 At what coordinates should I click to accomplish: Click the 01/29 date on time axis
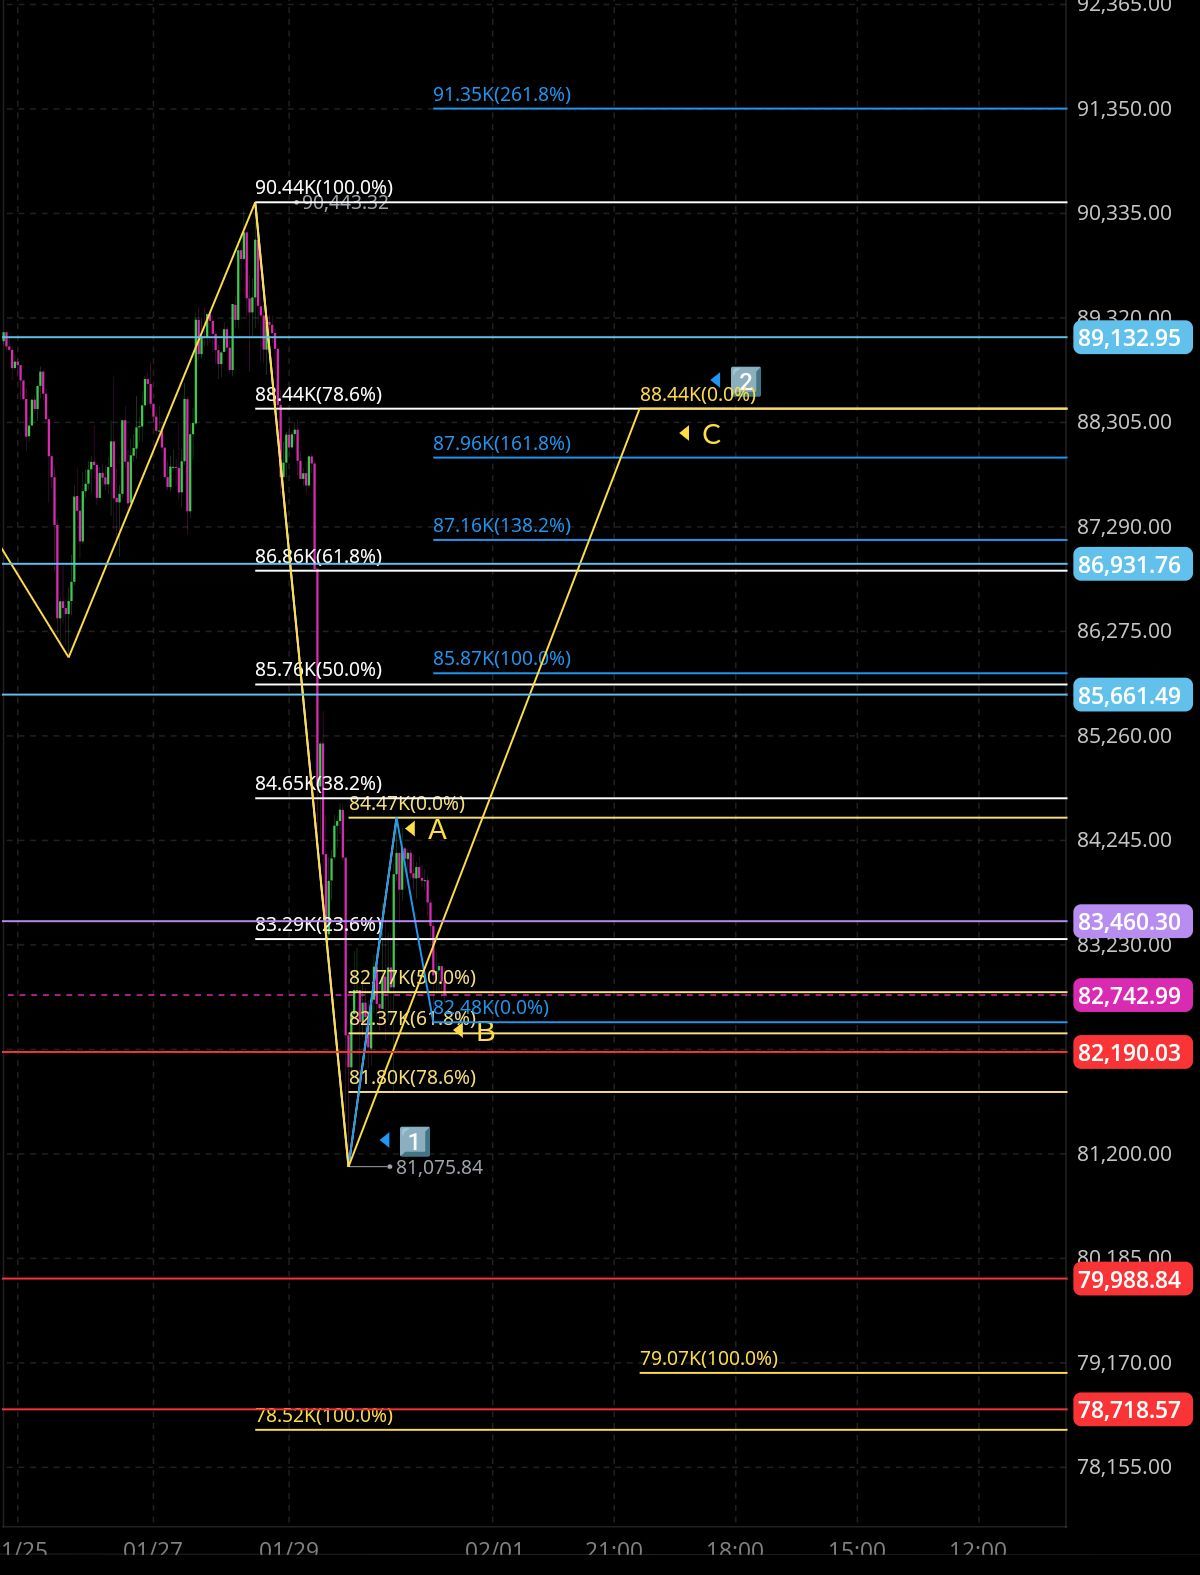[x=288, y=1549]
